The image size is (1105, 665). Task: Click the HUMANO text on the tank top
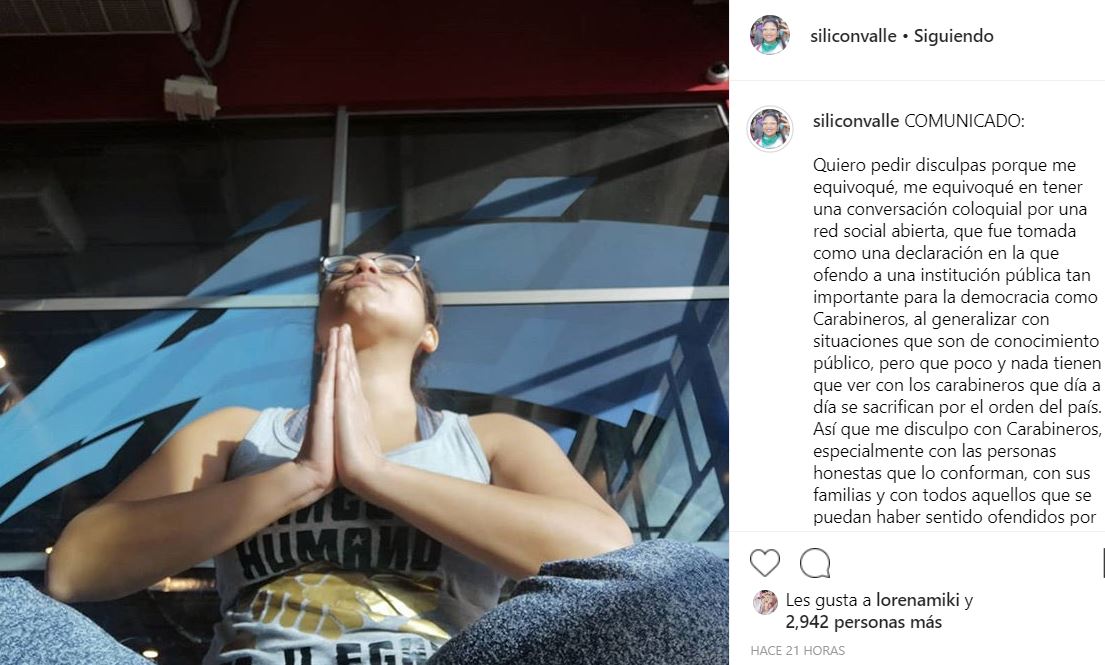338,550
